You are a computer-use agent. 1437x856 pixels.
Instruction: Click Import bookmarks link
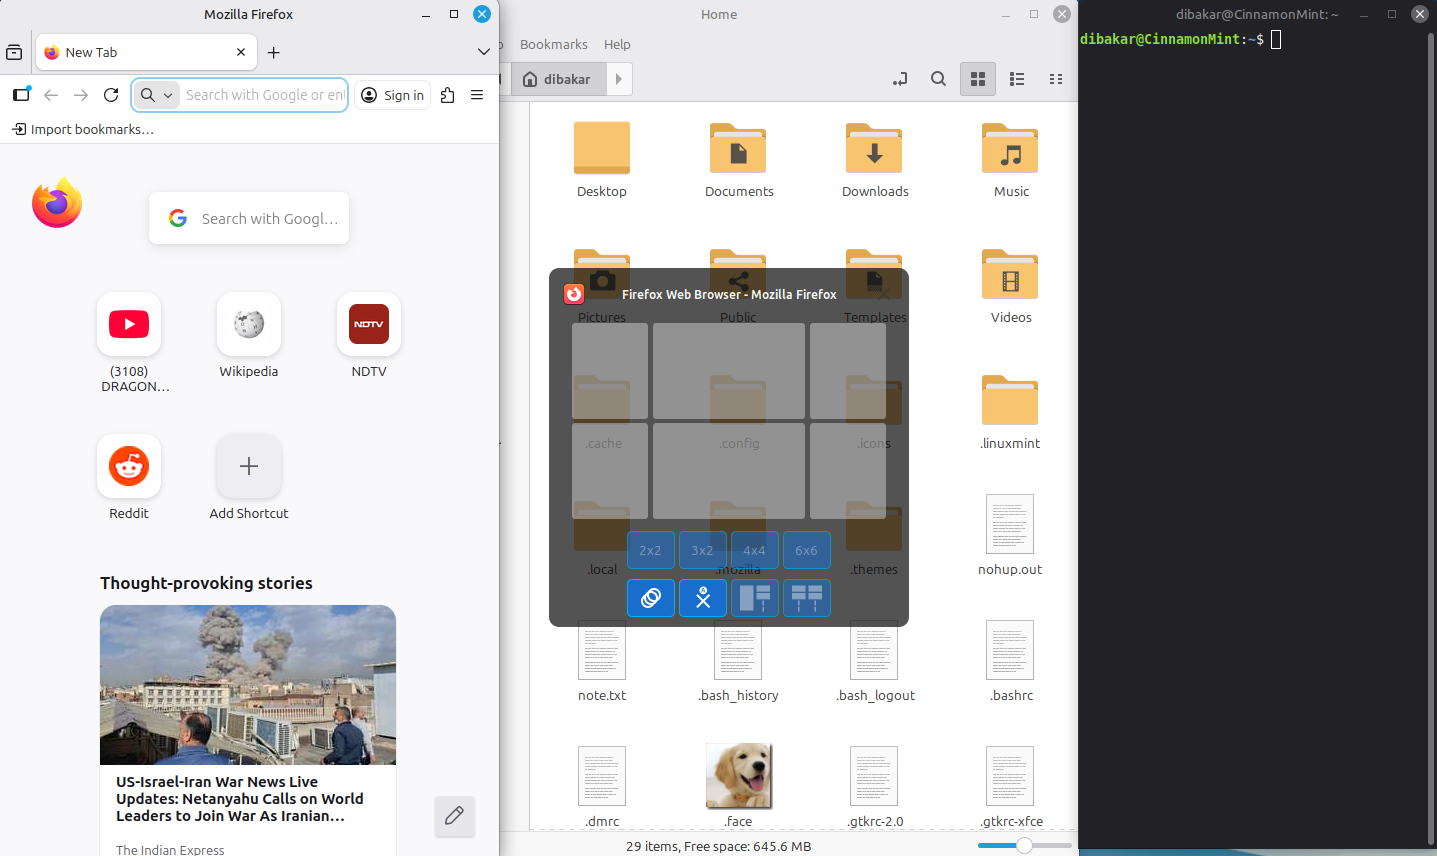pyautogui.click(x=83, y=129)
